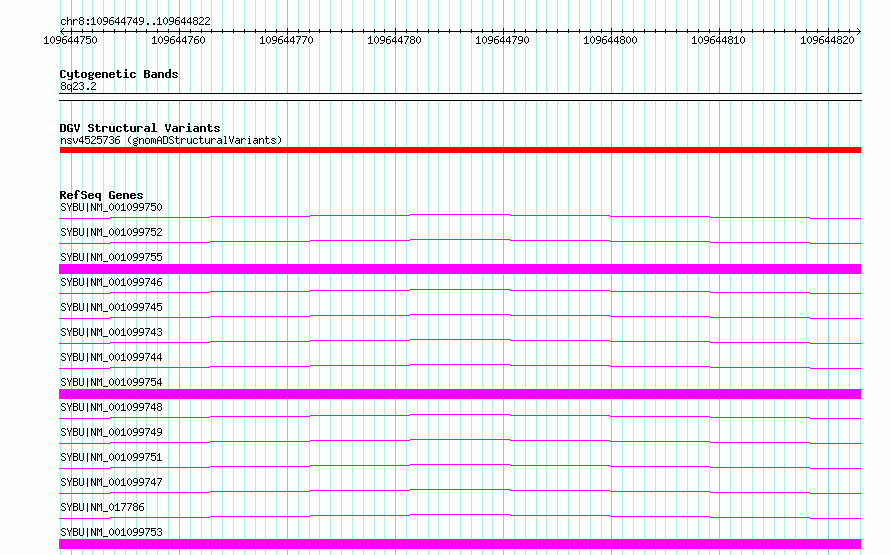890x555 pixels.
Task: Select ruler position 109644790
Action: tap(502, 40)
